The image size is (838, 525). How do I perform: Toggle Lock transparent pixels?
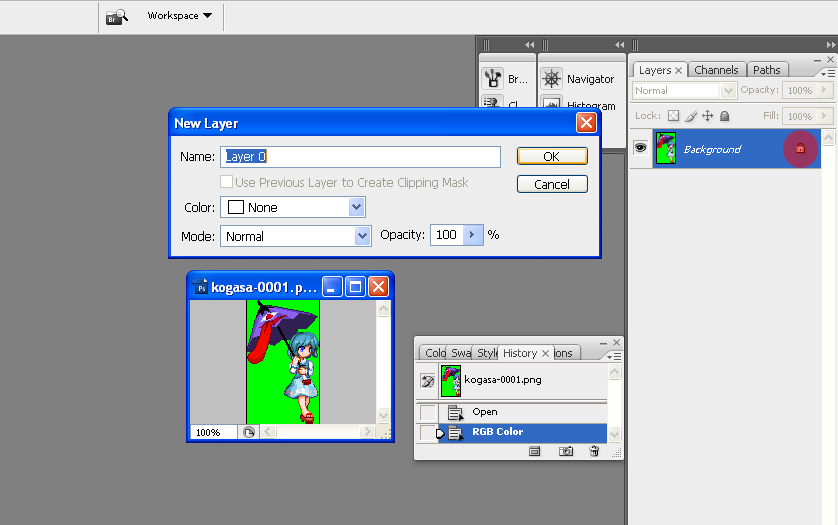[x=673, y=116]
